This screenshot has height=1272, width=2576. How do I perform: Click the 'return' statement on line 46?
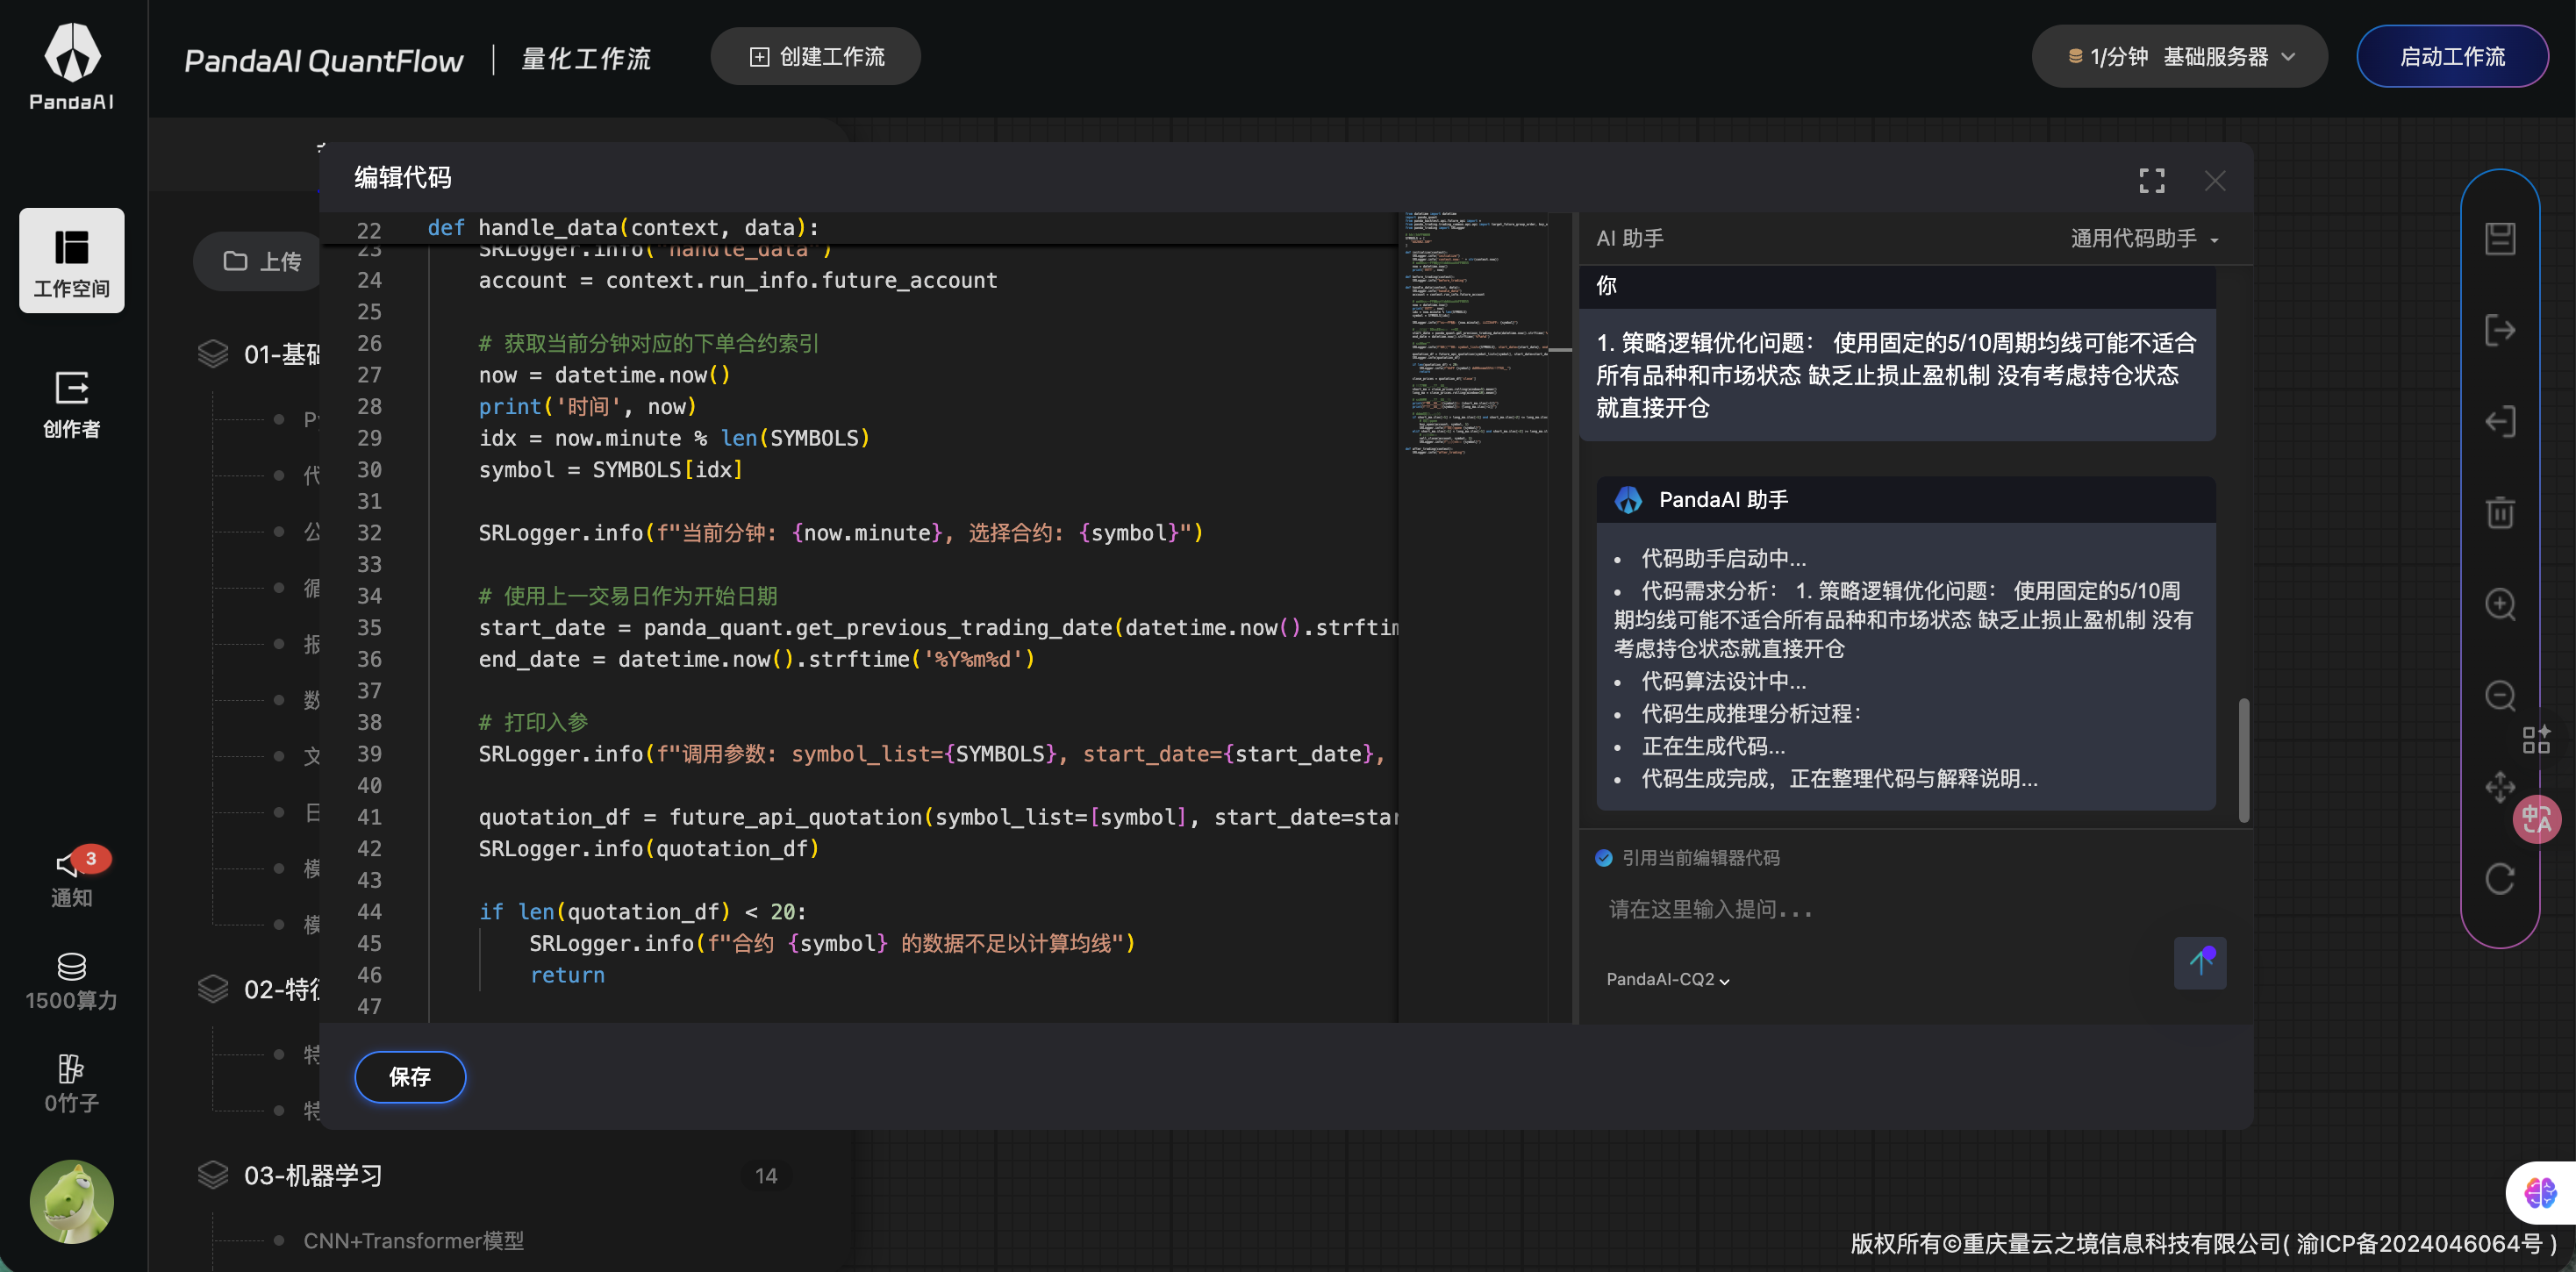click(567, 975)
